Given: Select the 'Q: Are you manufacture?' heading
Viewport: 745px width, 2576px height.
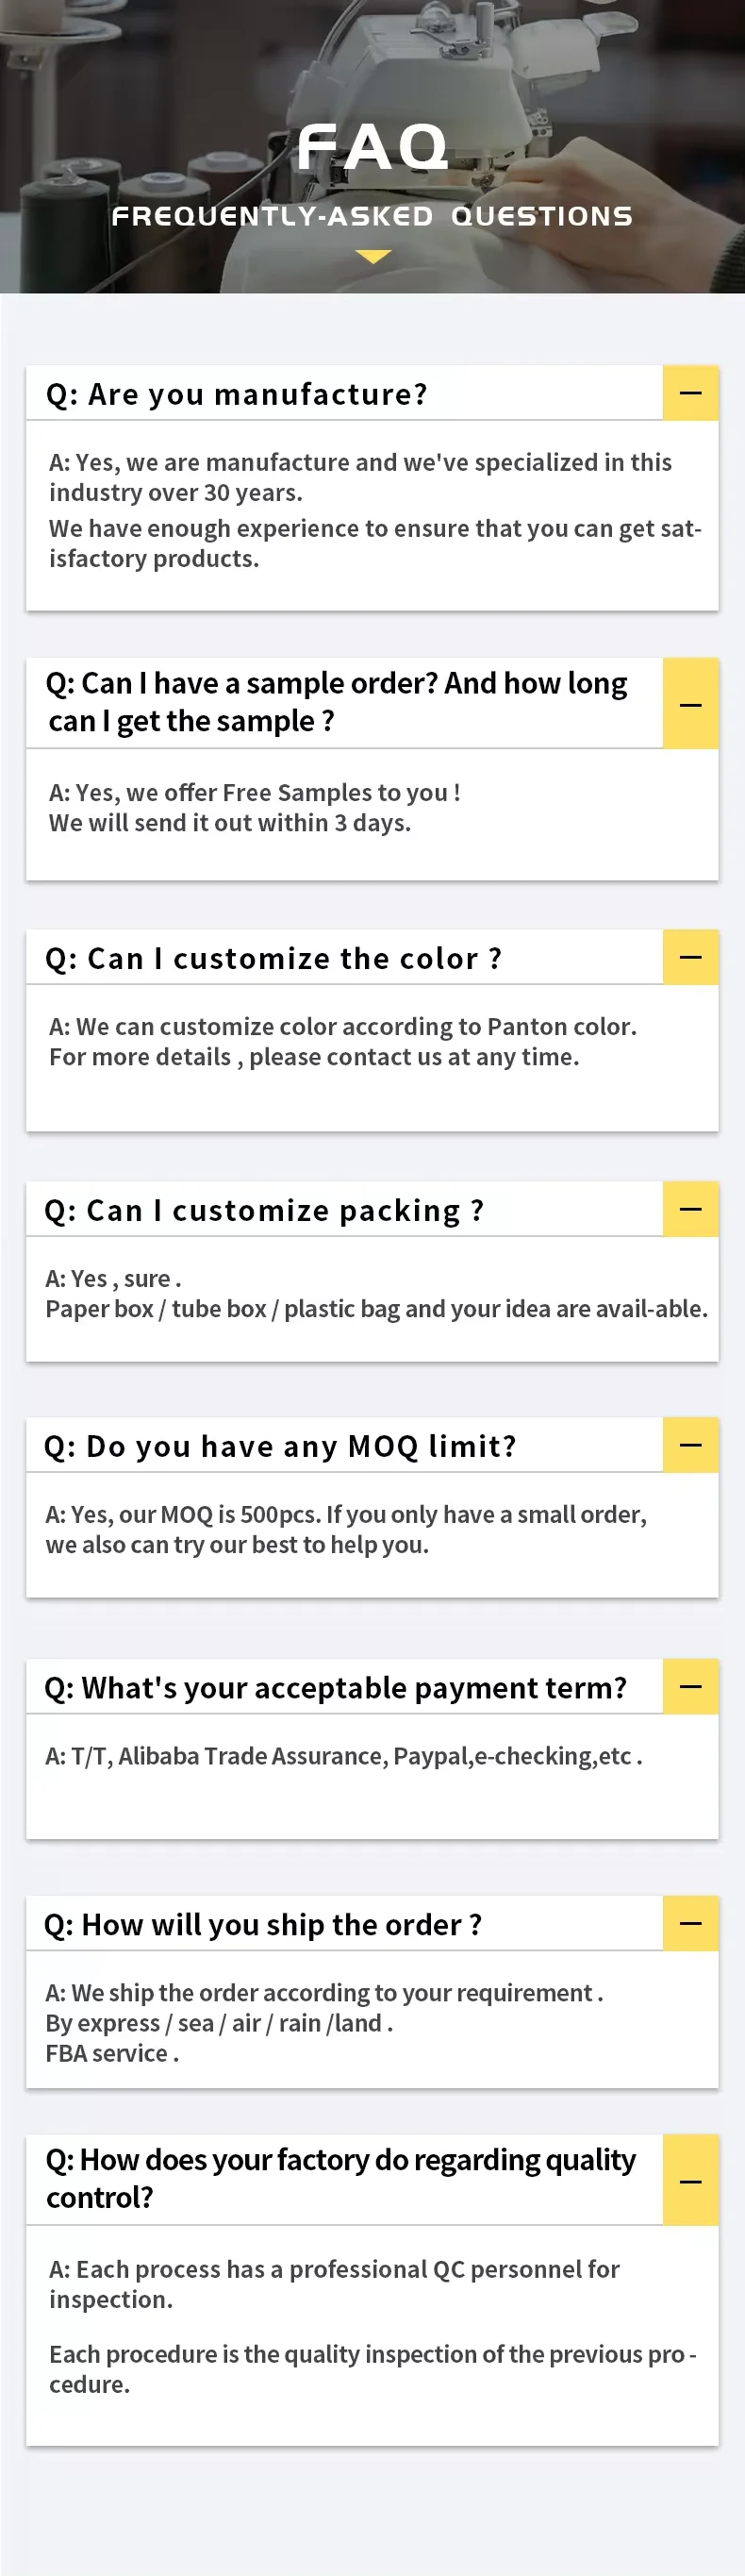Looking at the screenshot, I should point(237,395).
